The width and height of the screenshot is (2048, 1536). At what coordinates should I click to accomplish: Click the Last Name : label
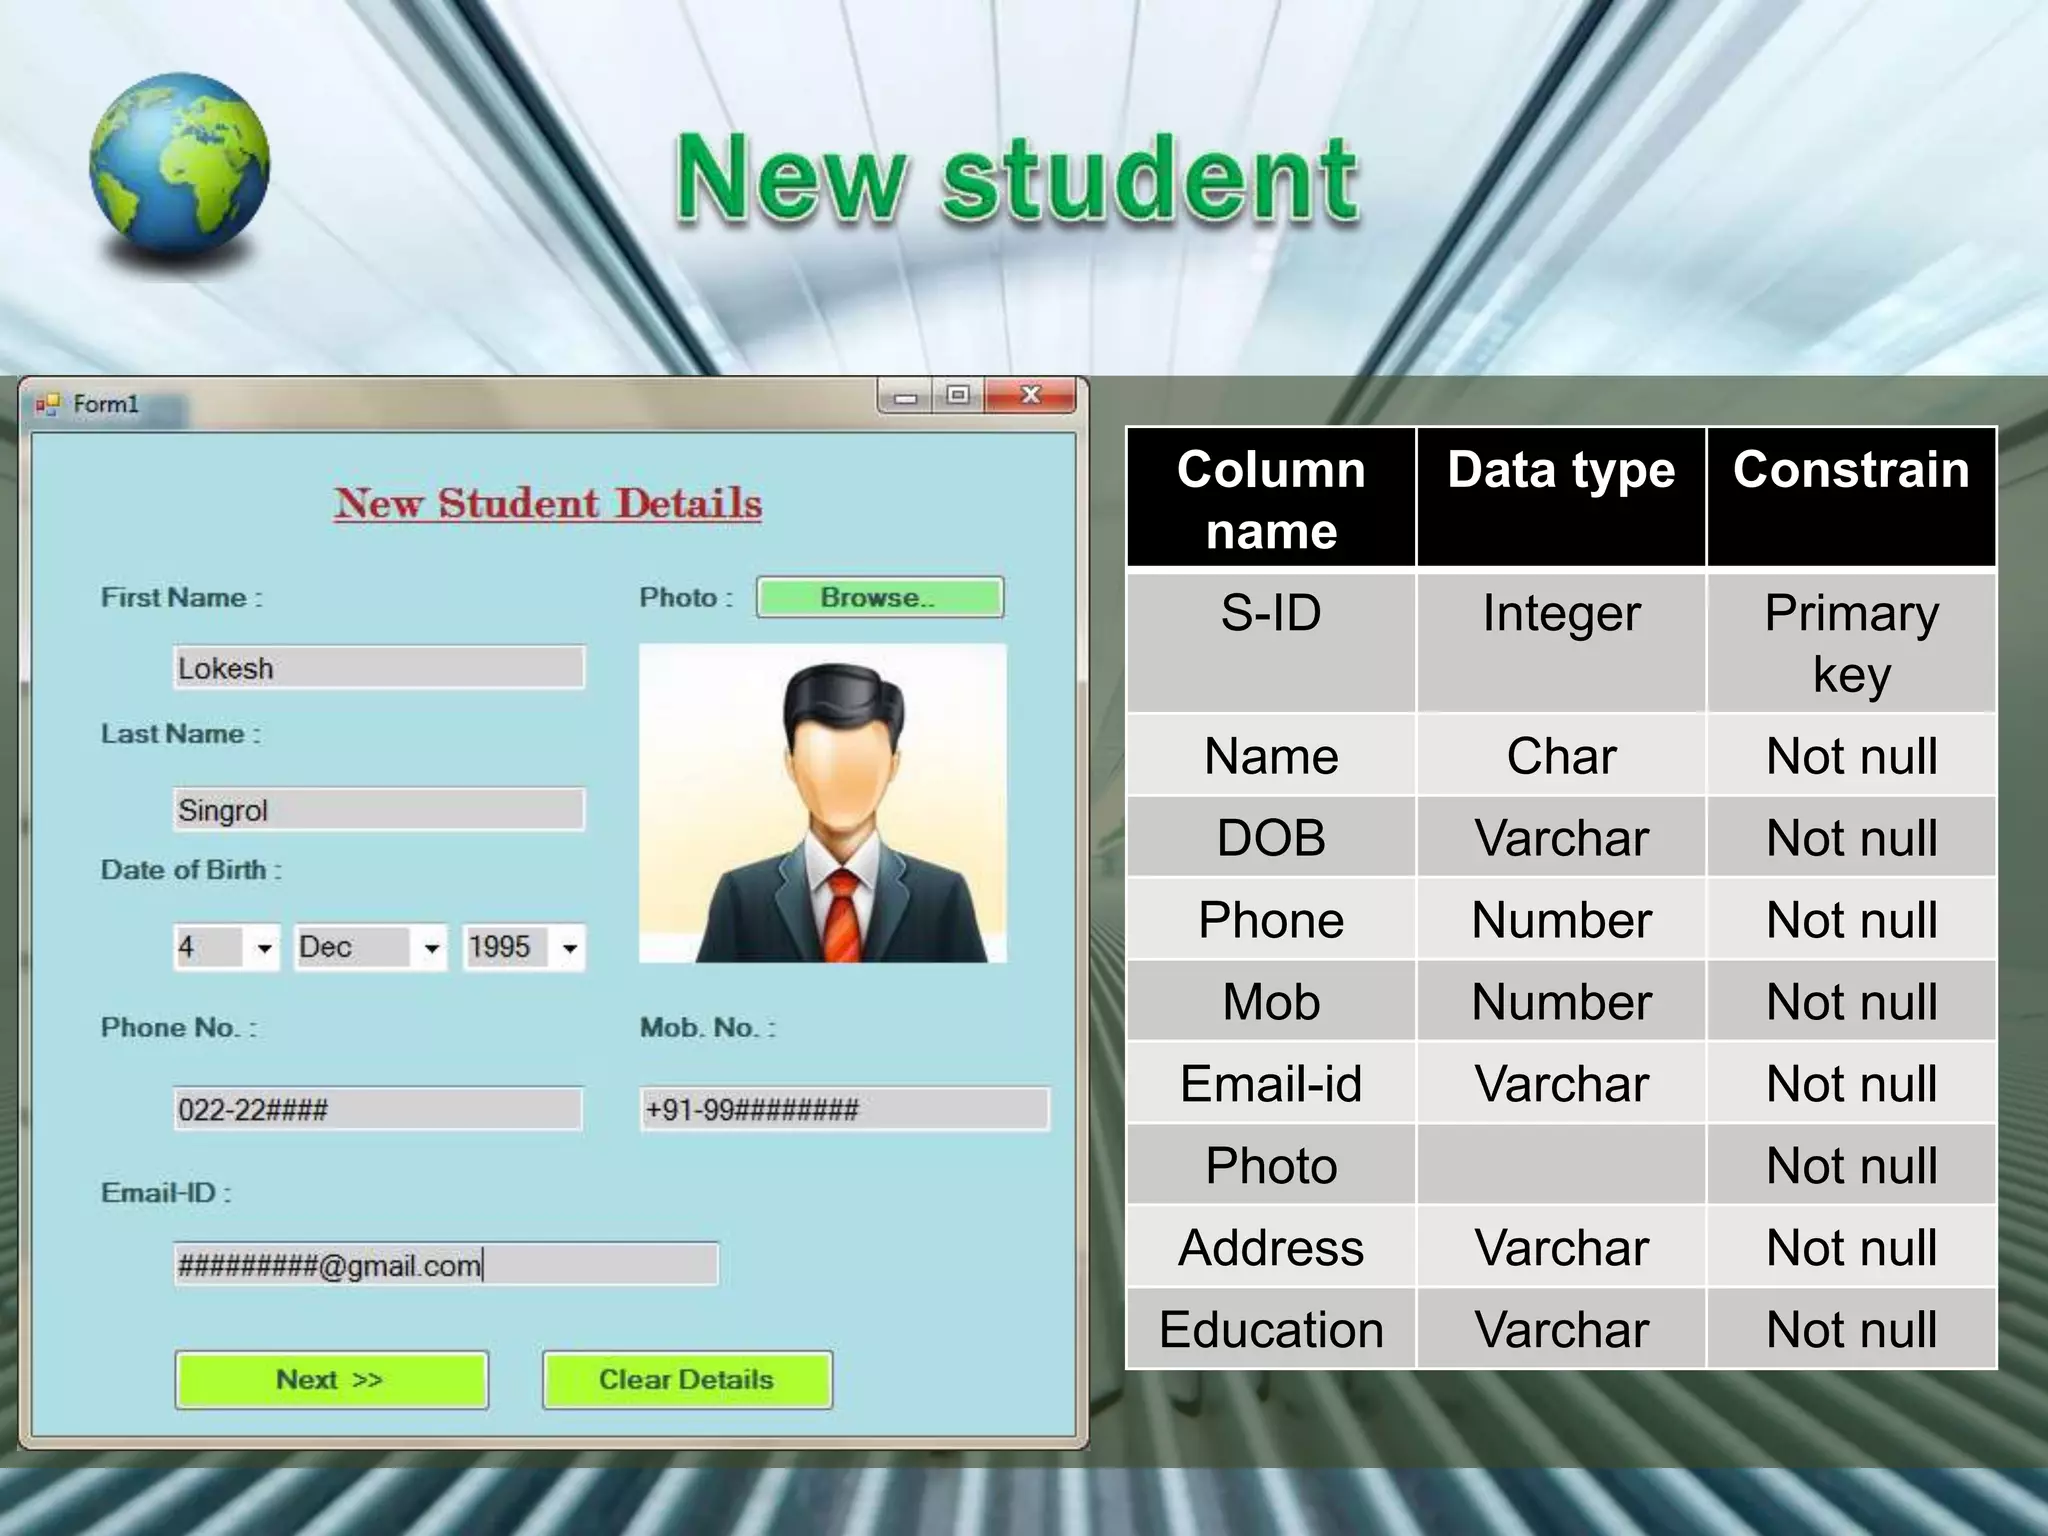180,734
